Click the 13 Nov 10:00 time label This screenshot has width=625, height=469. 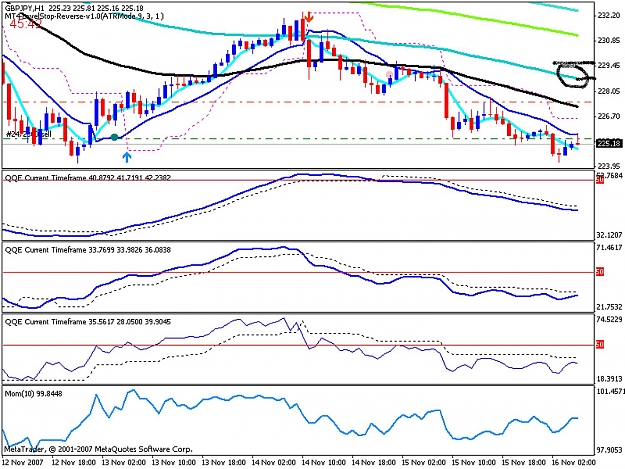174,463
